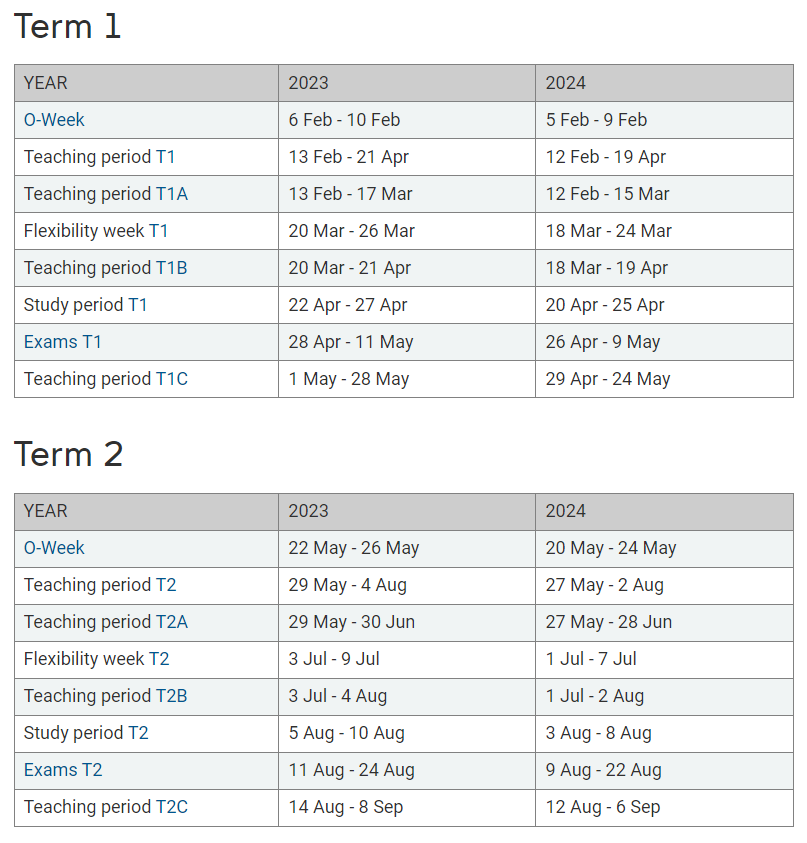The image size is (807, 843).
Task: Open the T1B teaching period link
Action: tap(172, 268)
